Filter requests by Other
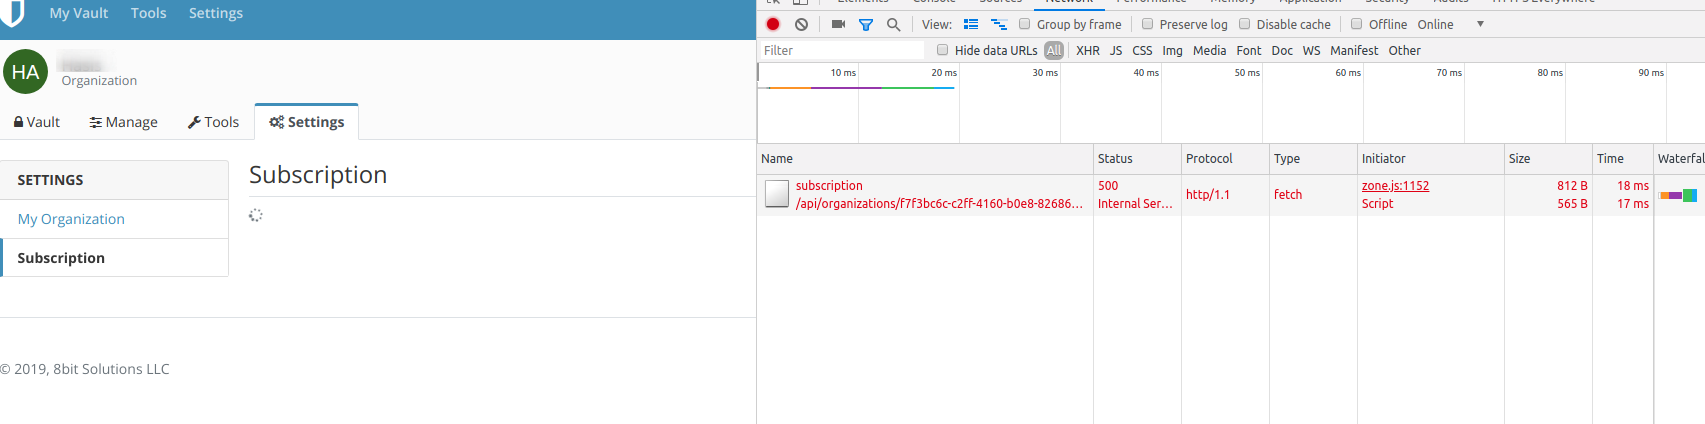The width and height of the screenshot is (1705, 424). [1404, 50]
